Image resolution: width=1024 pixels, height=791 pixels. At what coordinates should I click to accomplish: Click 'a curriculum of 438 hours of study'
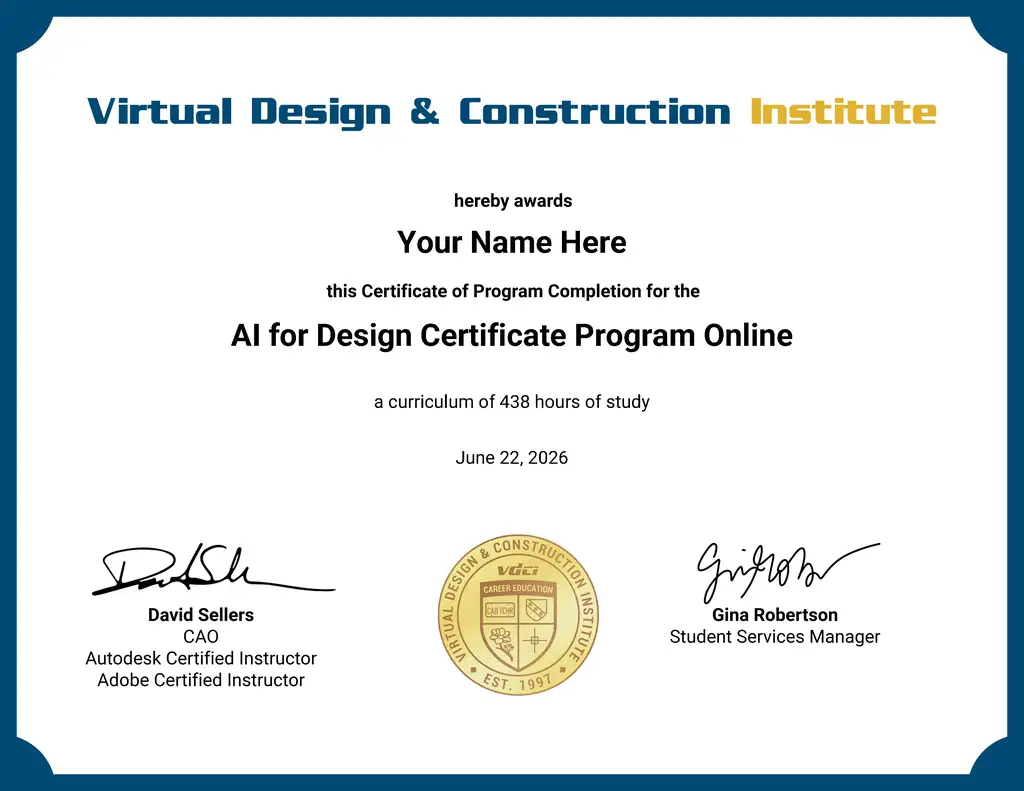(512, 402)
